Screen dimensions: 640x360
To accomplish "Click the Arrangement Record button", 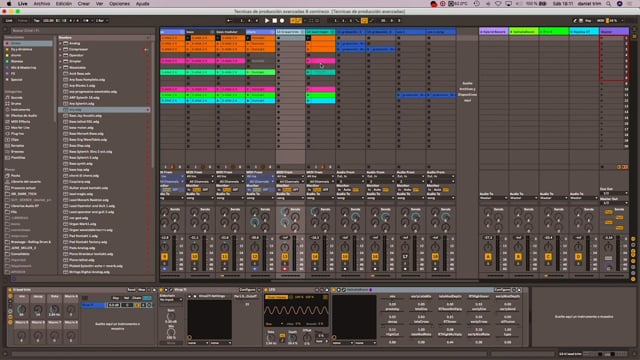I will 282,20.
